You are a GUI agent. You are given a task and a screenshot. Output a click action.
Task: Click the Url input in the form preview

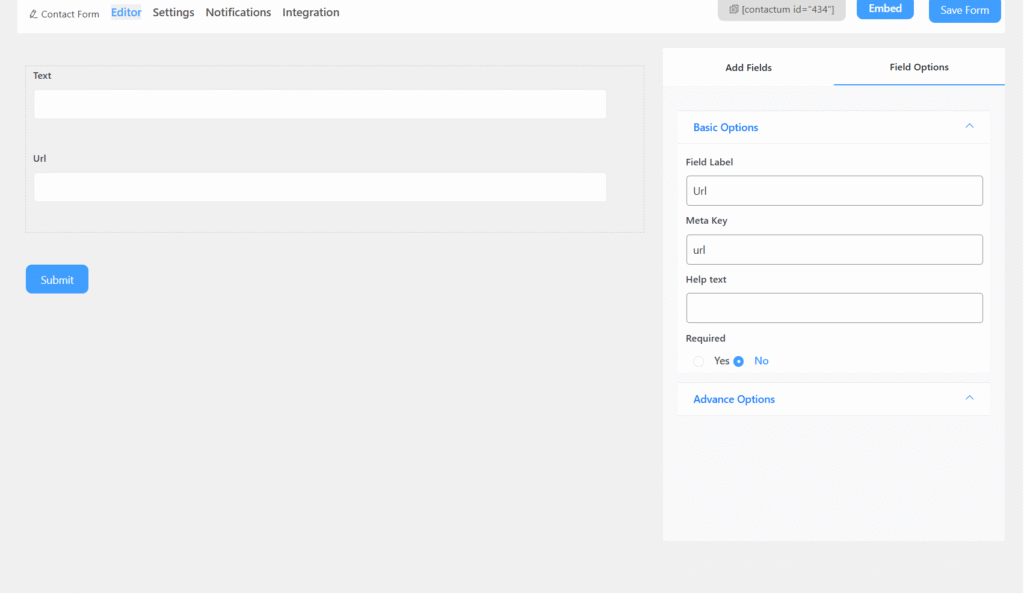click(x=320, y=188)
